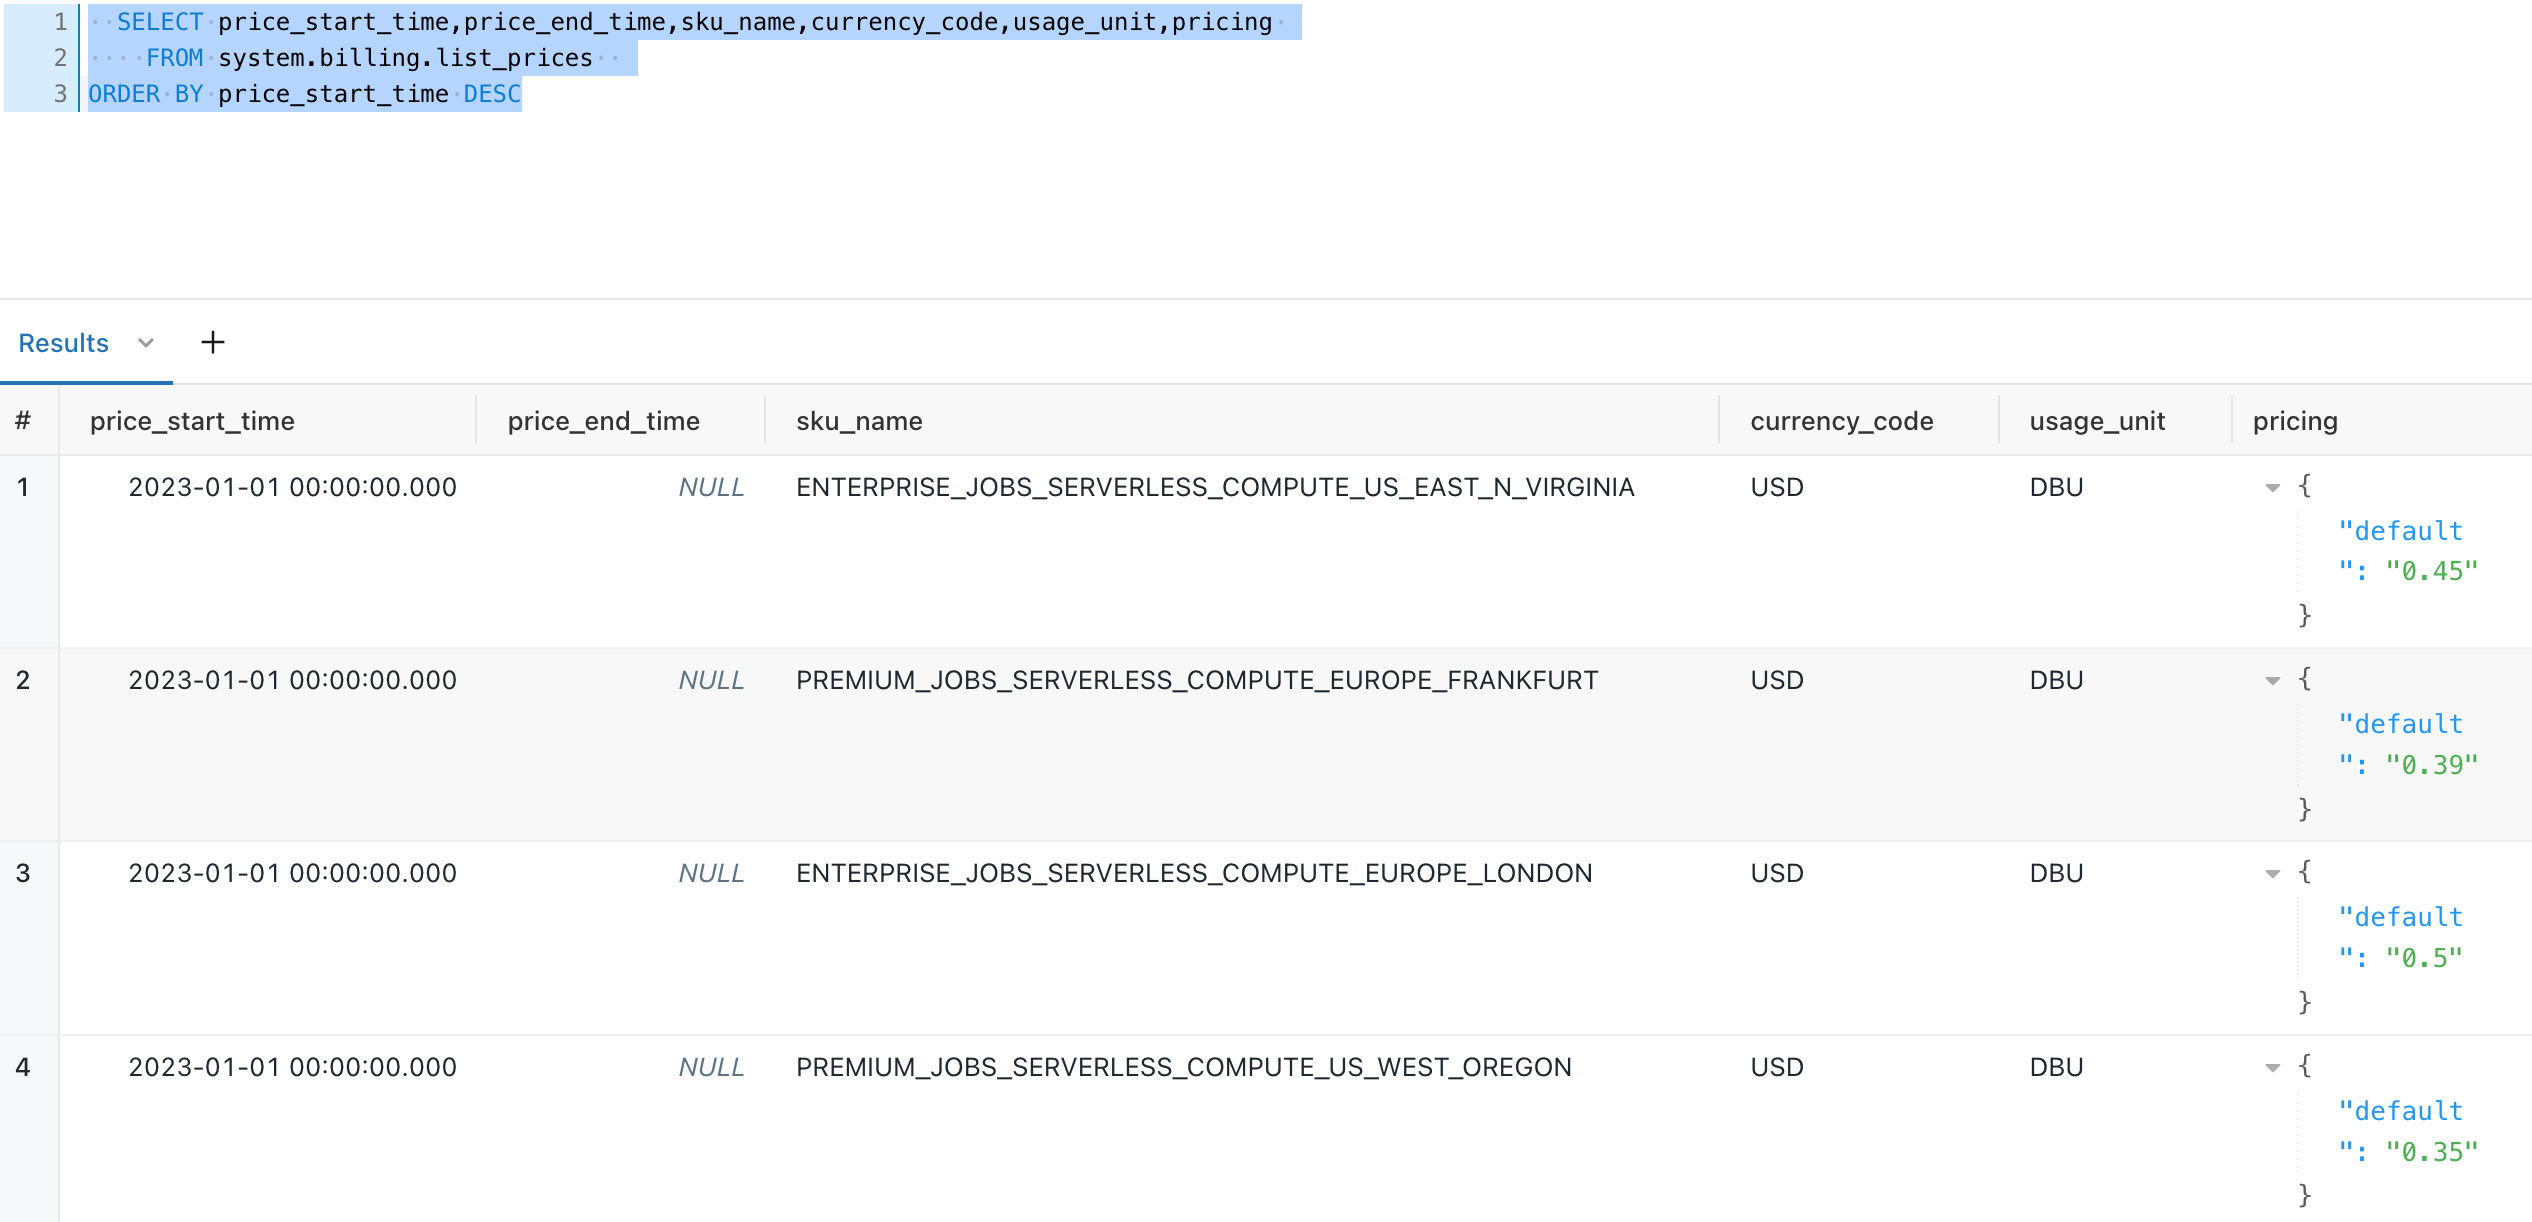Click the # row index column header
This screenshot has height=1222, width=2532.
click(23, 421)
